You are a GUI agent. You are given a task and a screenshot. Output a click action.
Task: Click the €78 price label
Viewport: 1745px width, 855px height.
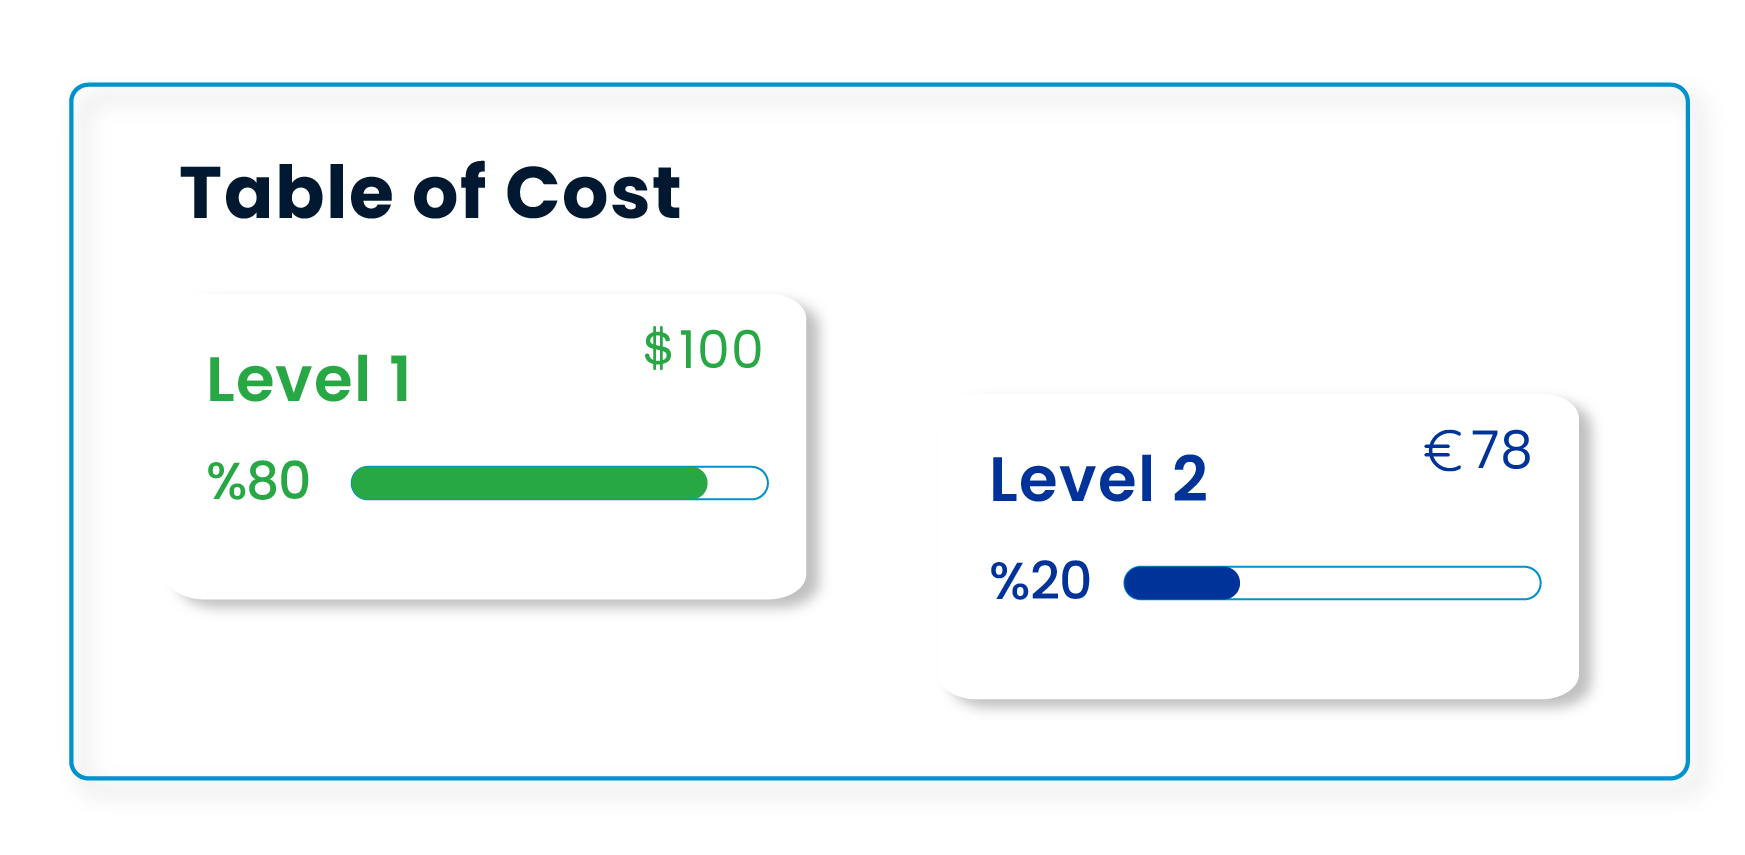coord(1477,450)
